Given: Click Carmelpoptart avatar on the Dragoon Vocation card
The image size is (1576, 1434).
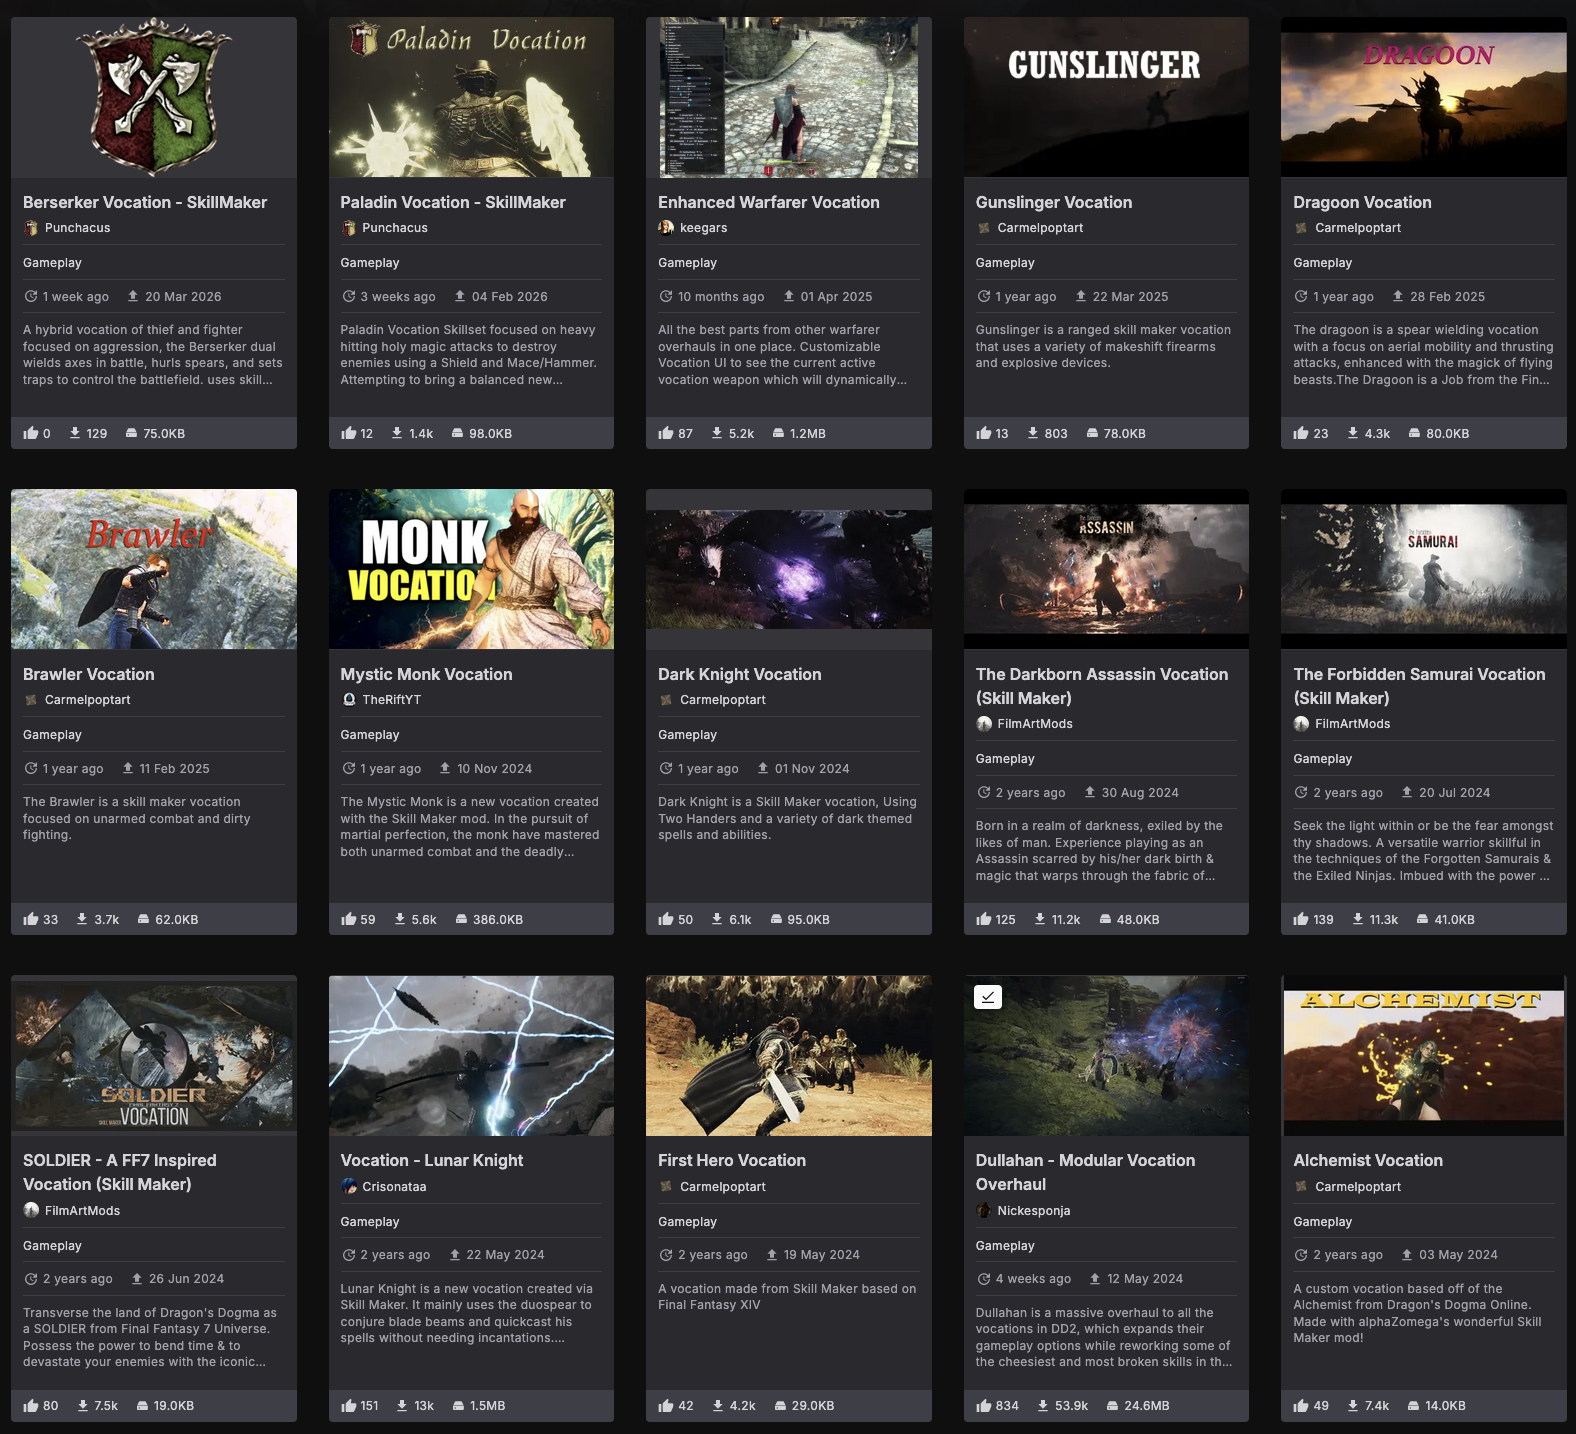Looking at the screenshot, I should coord(1301,228).
